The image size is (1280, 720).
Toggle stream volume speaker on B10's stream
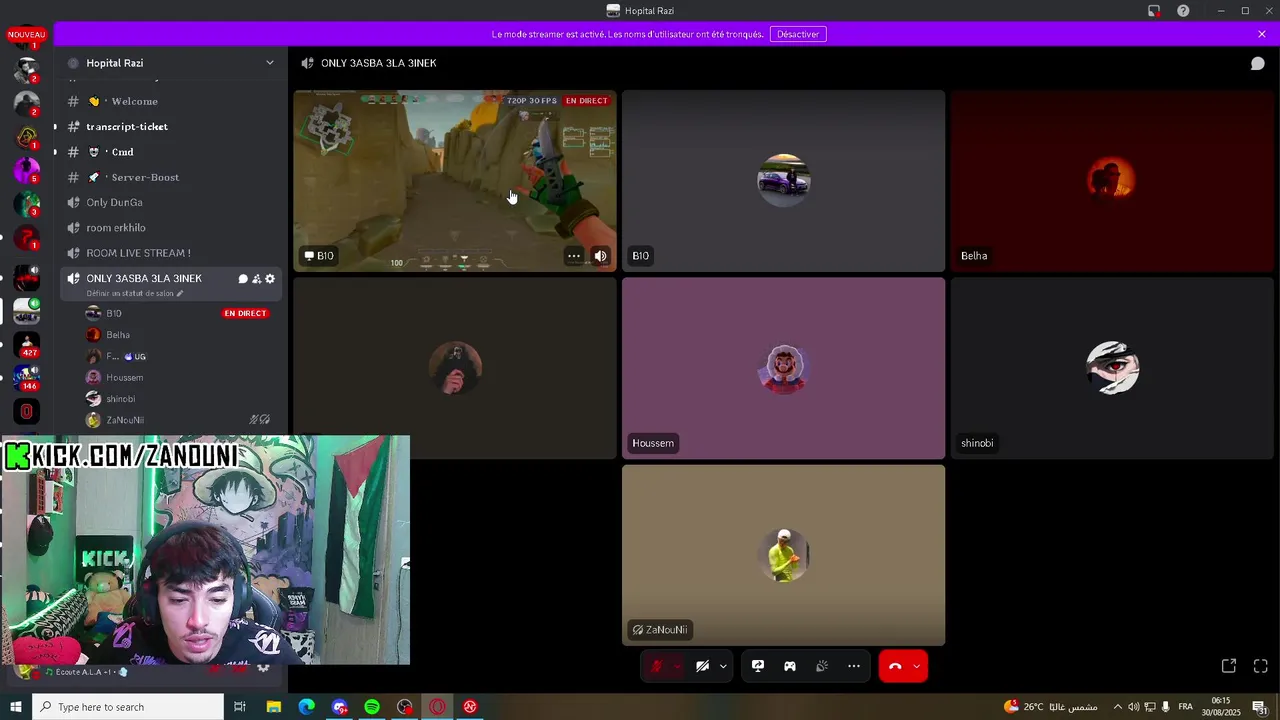coord(600,256)
